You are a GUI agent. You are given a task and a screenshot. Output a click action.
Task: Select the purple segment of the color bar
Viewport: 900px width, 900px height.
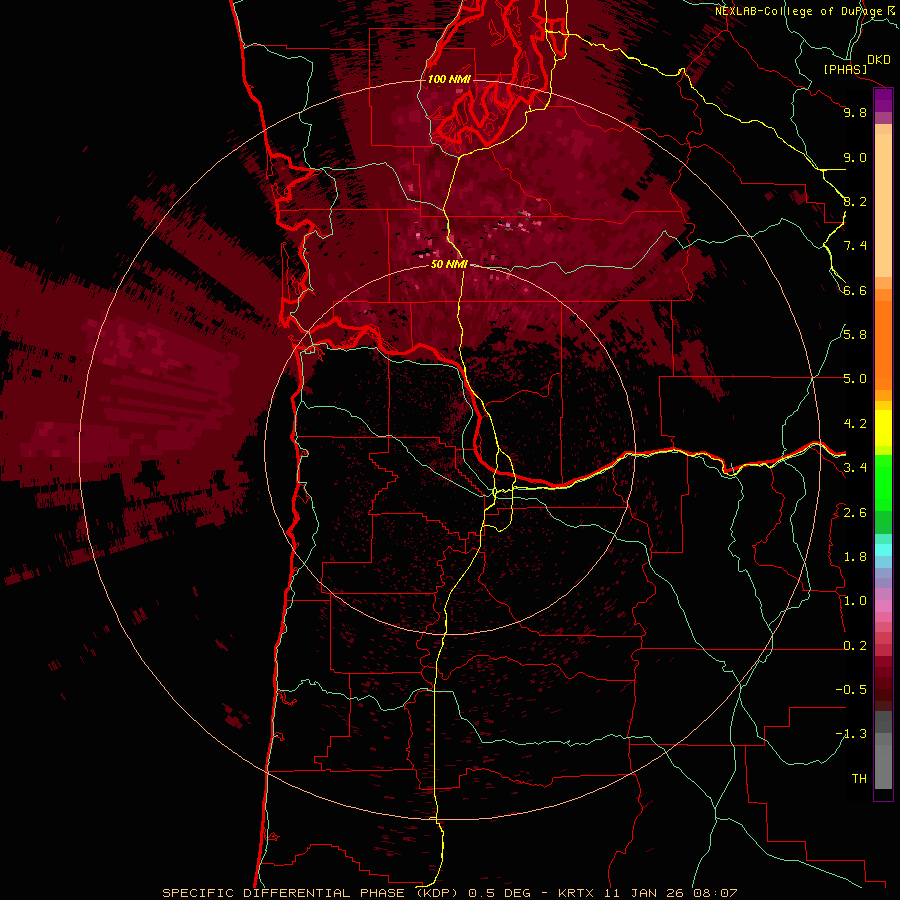(883, 100)
